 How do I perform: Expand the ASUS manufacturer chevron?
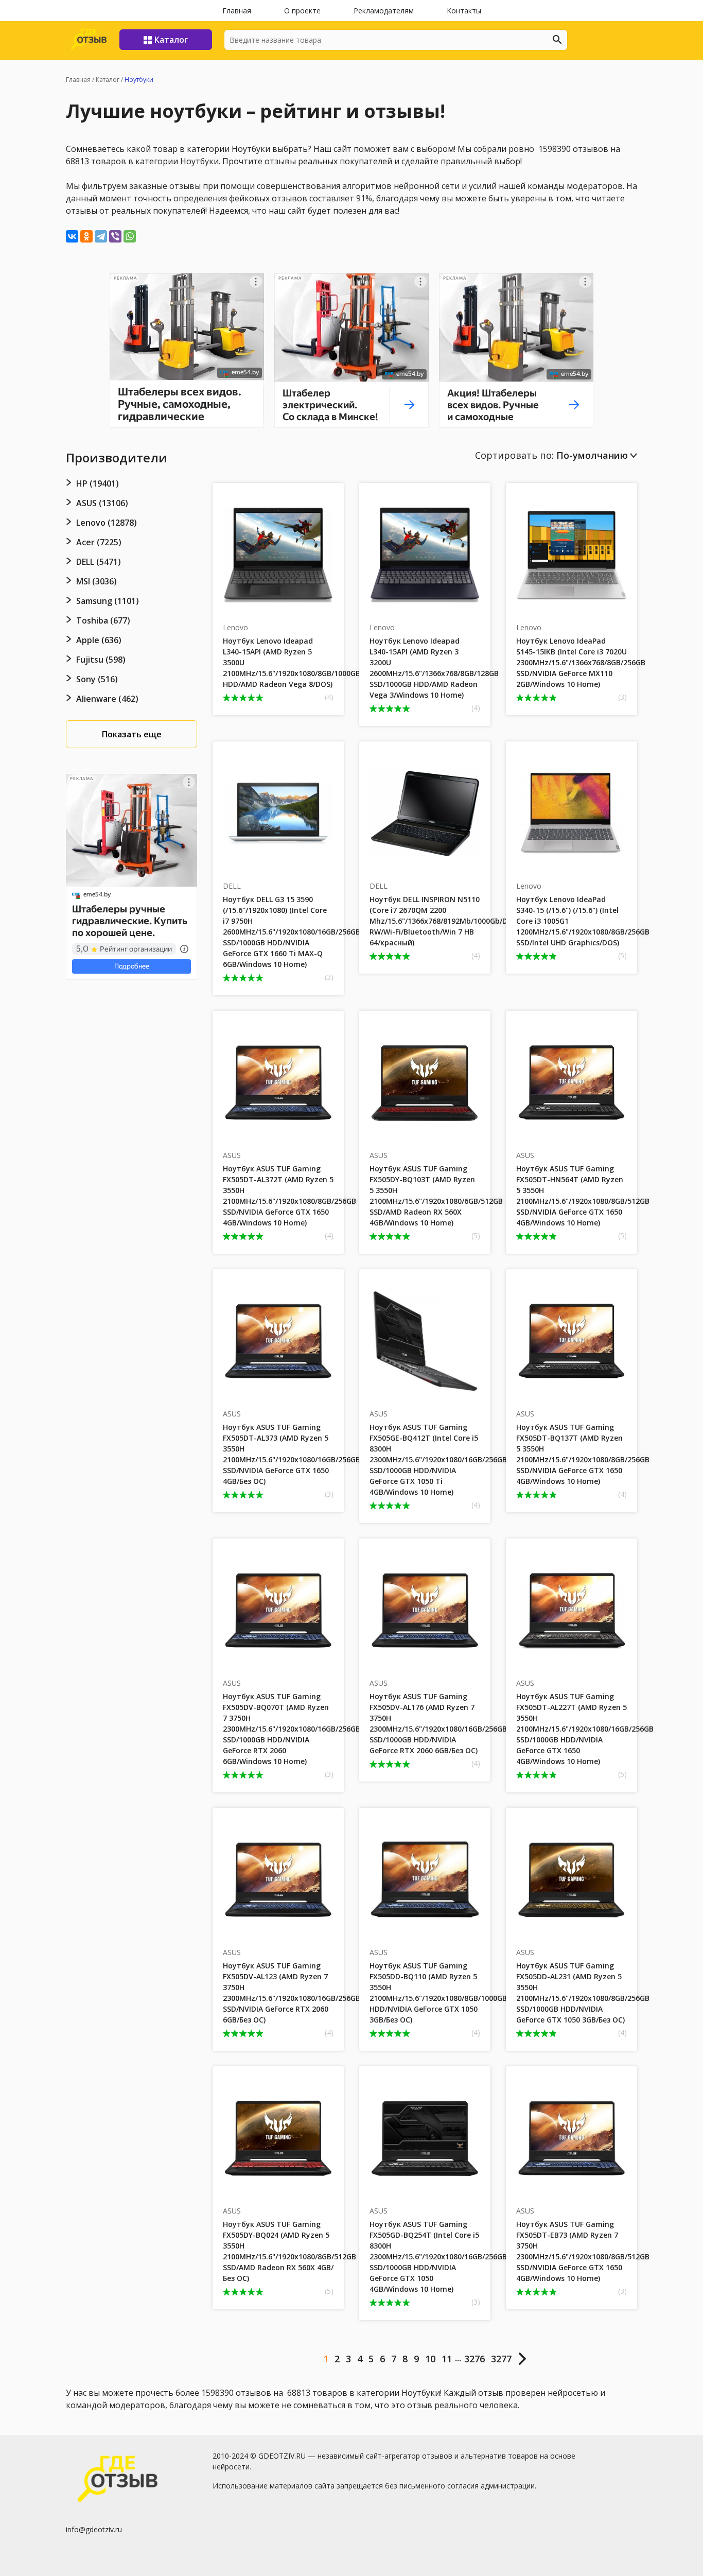pyautogui.click(x=69, y=503)
